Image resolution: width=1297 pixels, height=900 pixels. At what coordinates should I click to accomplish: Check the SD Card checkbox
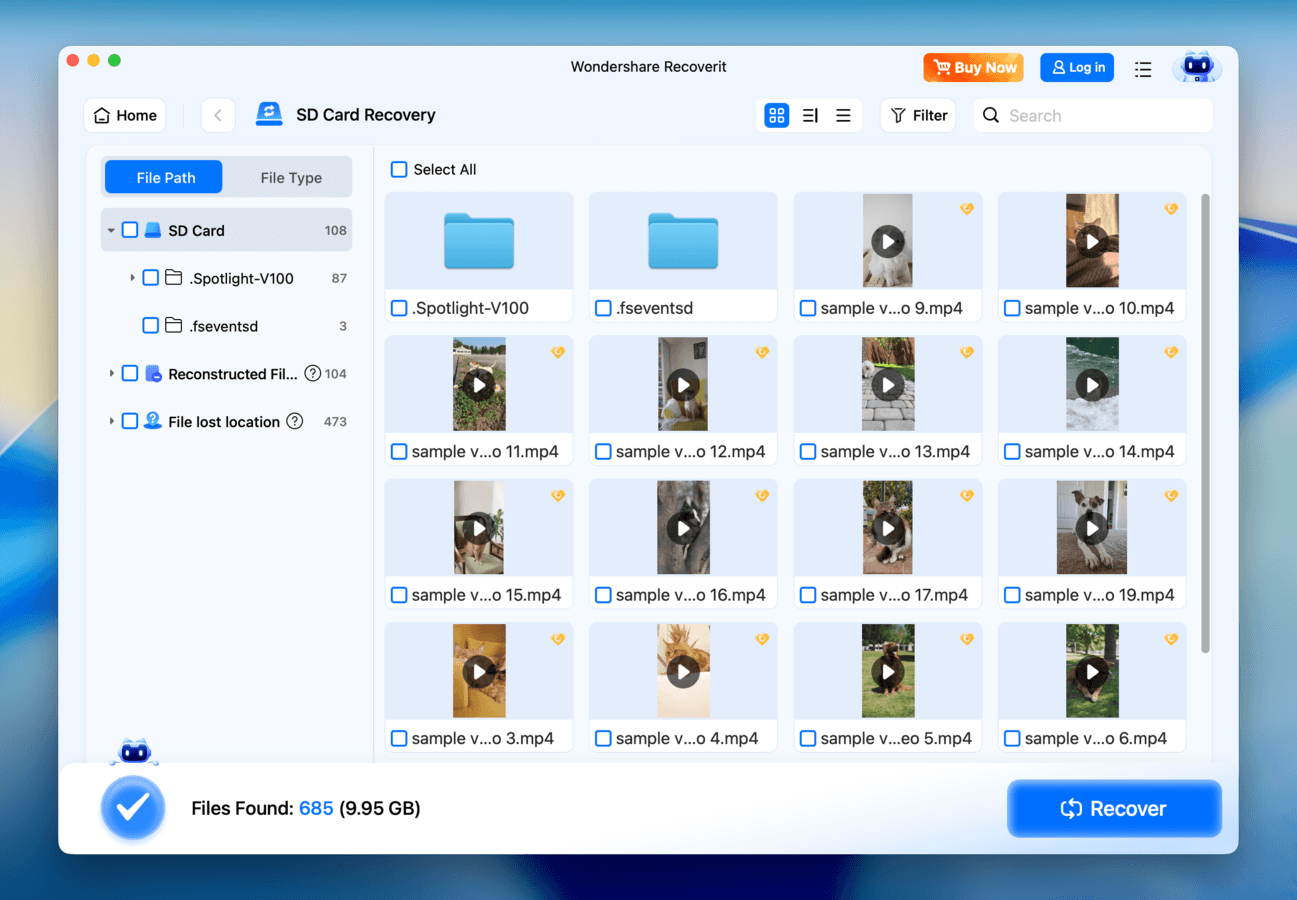[130, 229]
